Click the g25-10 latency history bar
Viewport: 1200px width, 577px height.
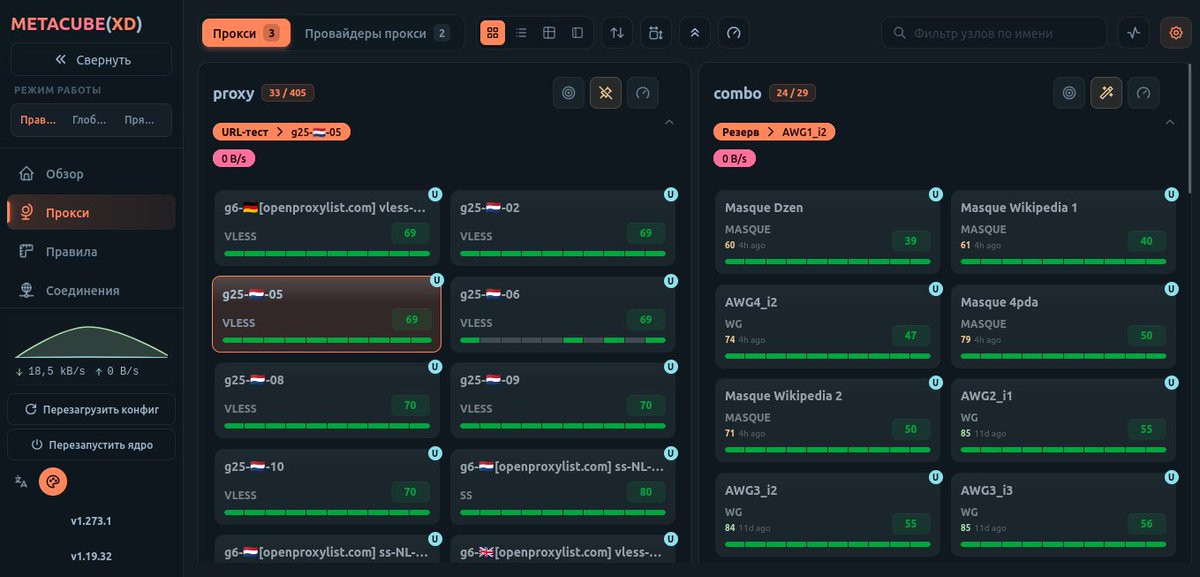pos(327,512)
